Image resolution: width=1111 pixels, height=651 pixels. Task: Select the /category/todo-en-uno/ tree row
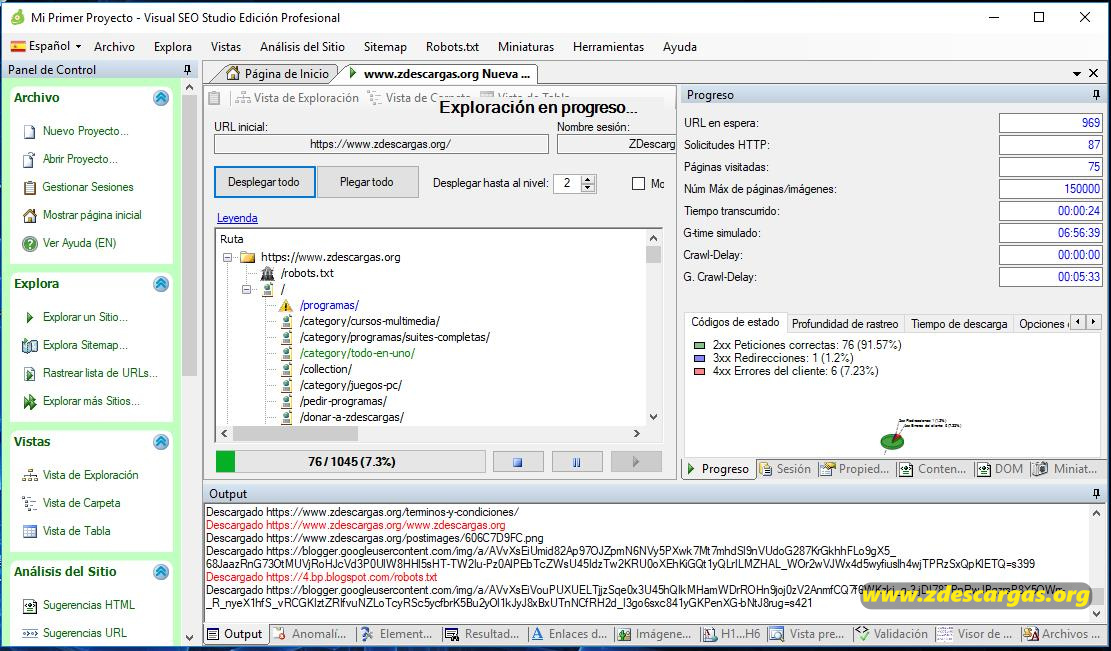(357, 353)
